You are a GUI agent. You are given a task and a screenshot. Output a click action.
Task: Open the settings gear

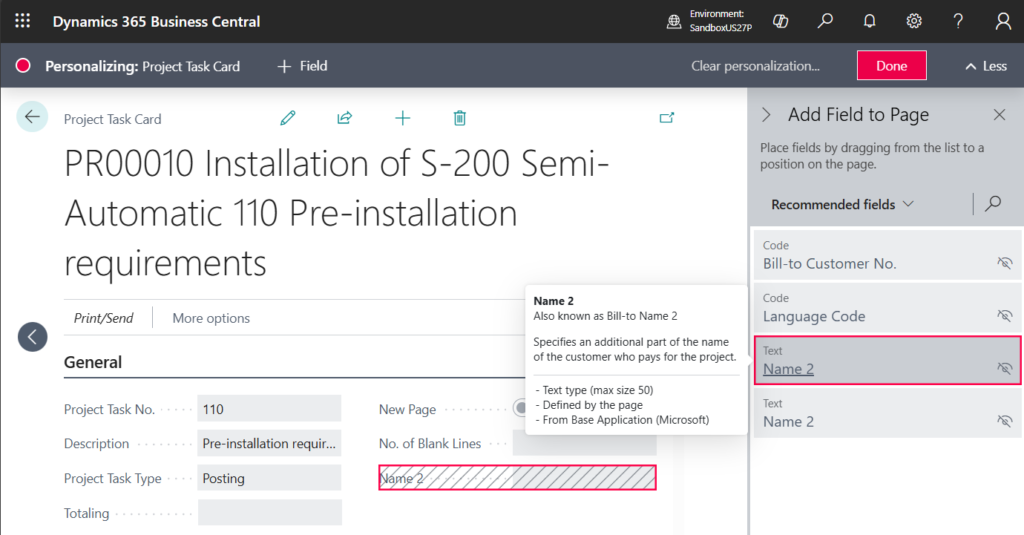[x=914, y=21]
